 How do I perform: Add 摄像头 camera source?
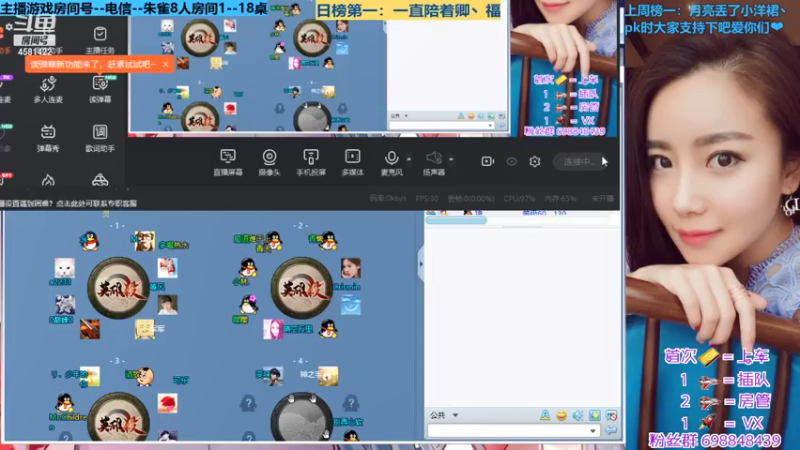pyautogui.click(x=269, y=163)
